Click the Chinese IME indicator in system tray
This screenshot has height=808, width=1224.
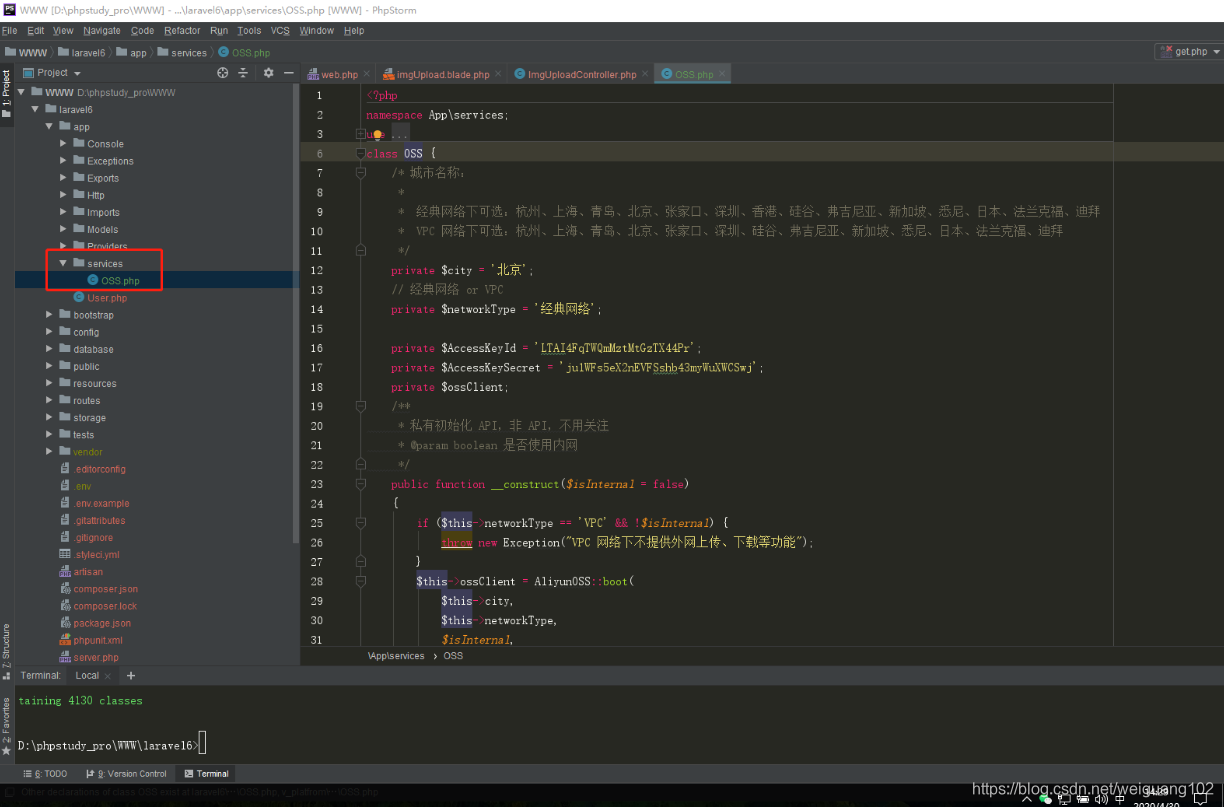pyautogui.click(x=1118, y=798)
